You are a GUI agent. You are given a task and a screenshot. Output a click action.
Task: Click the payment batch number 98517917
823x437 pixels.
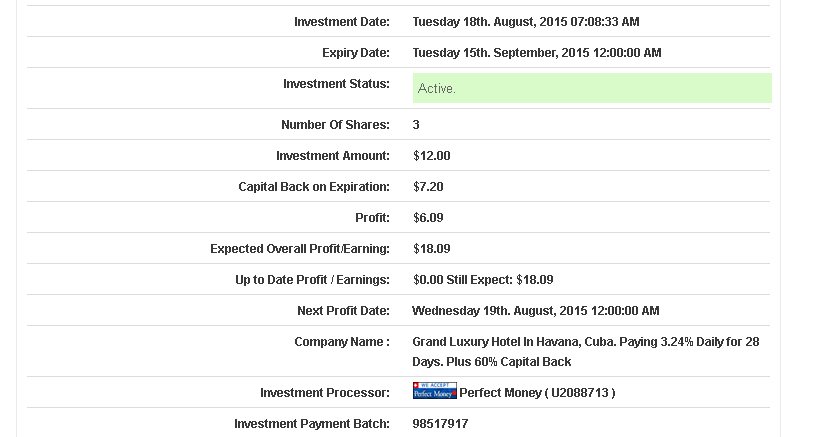tap(440, 424)
